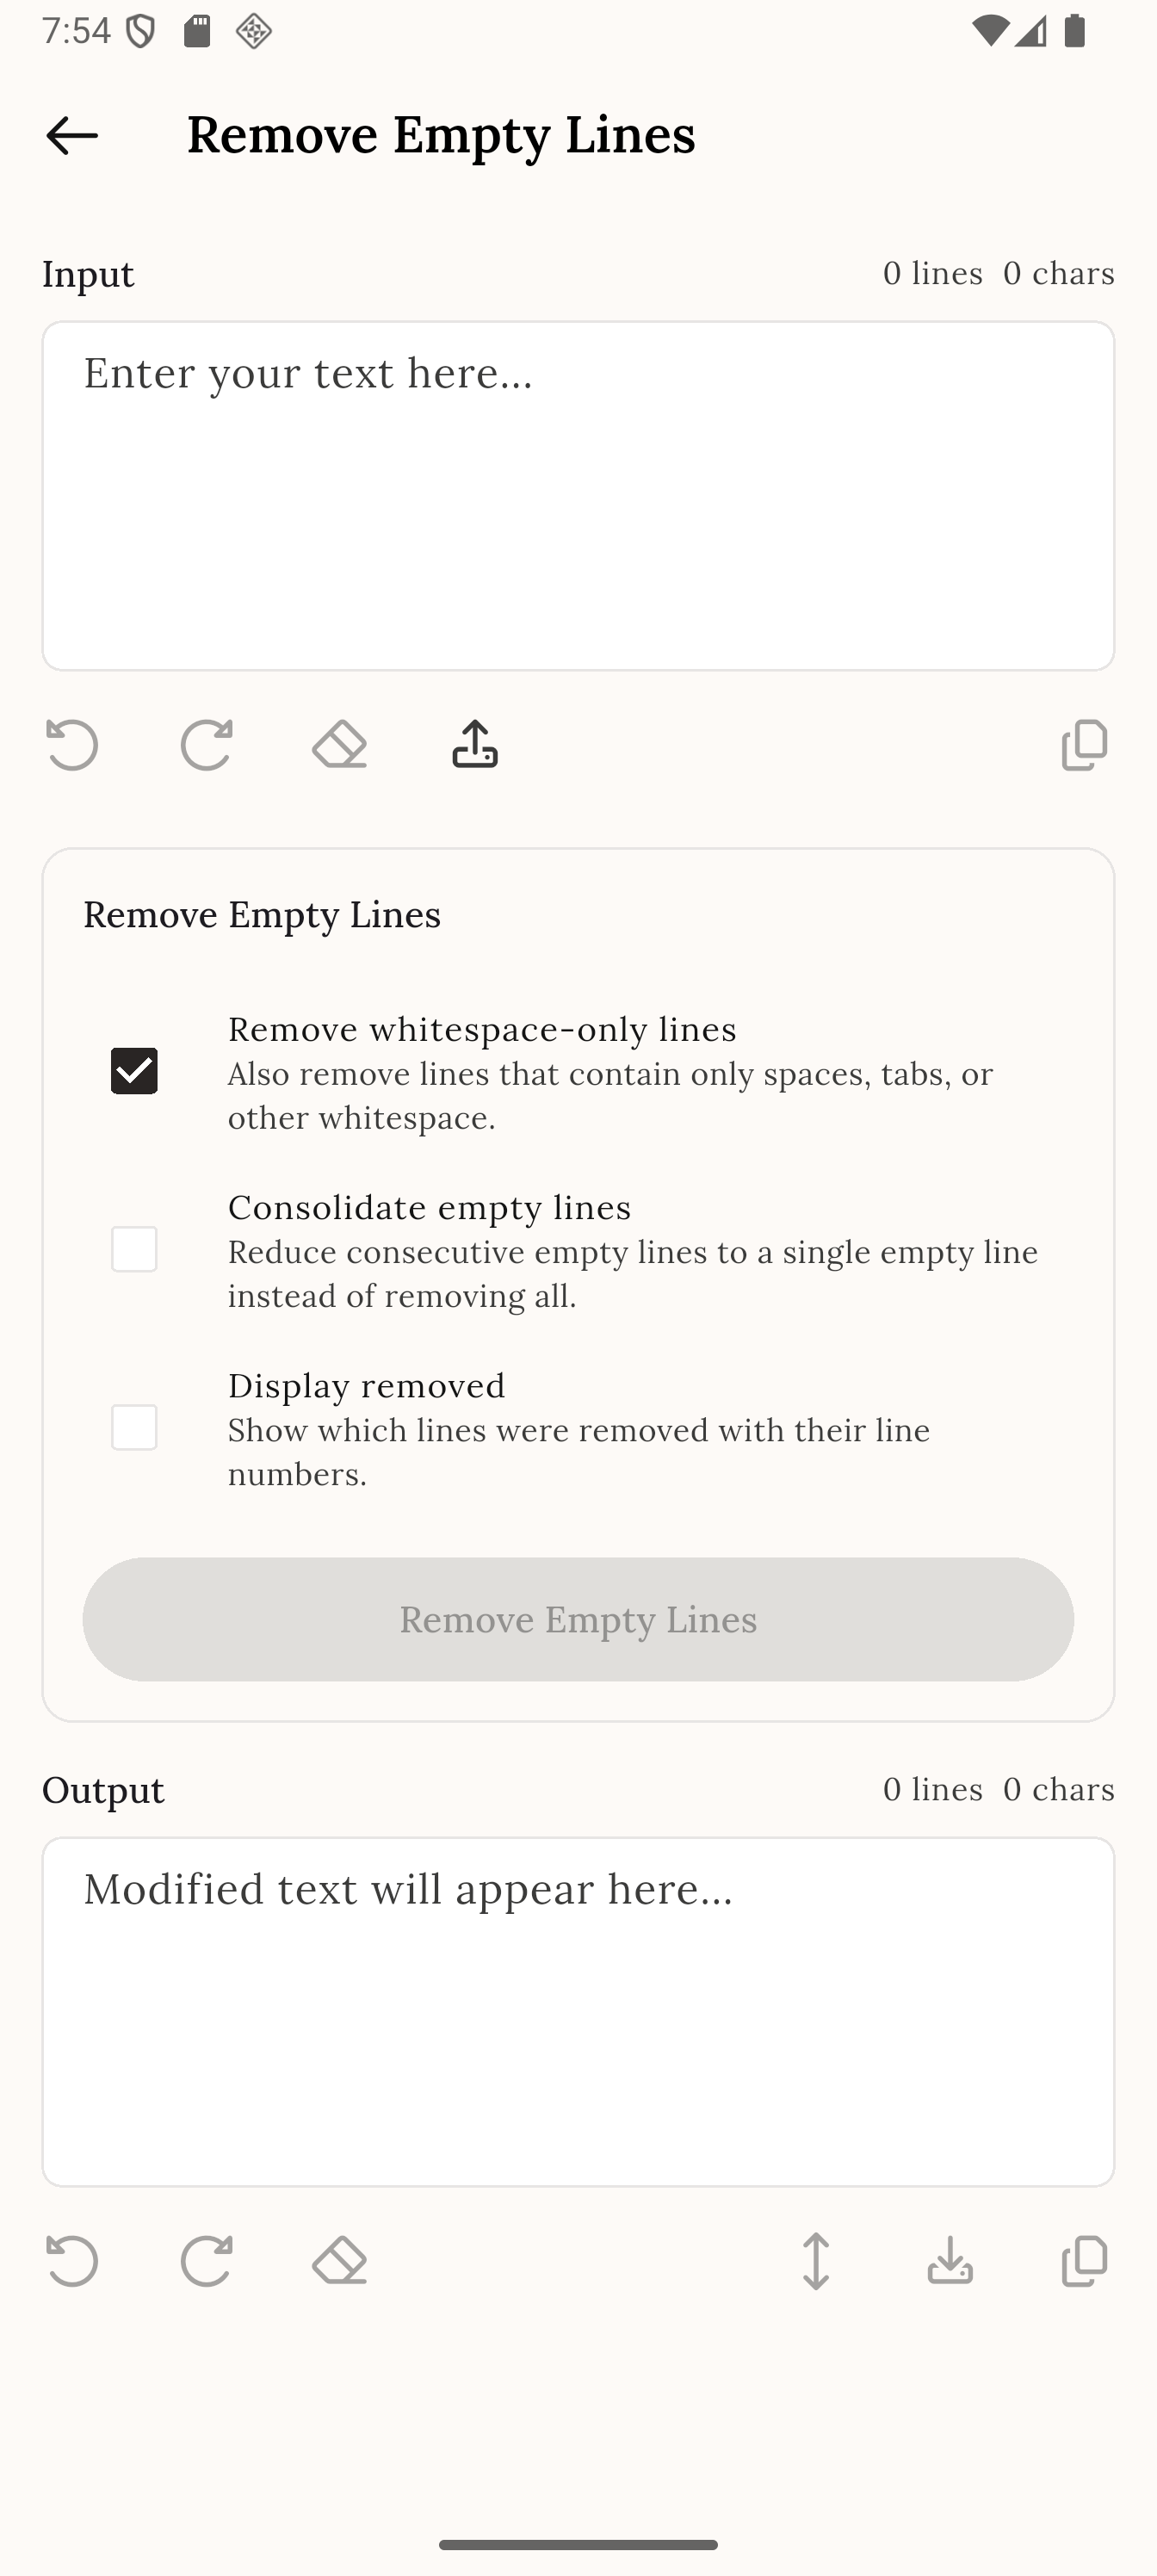The height and width of the screenshot is (2576, 1157).
Task: Copy the Input text
Action: (x=1084, y=744)
